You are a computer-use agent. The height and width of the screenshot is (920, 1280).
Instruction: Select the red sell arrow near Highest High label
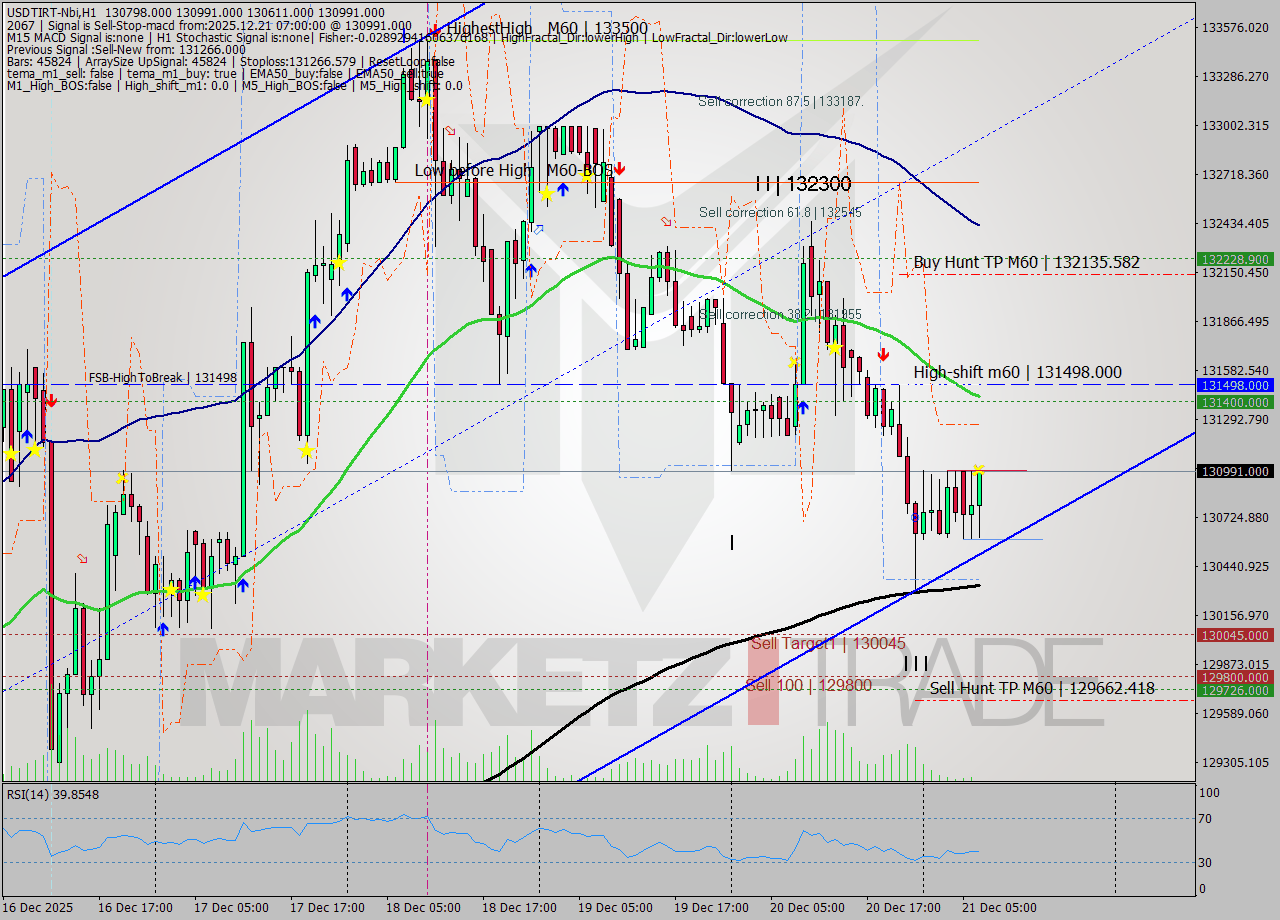pyautogui.click(x=435, y=27)
